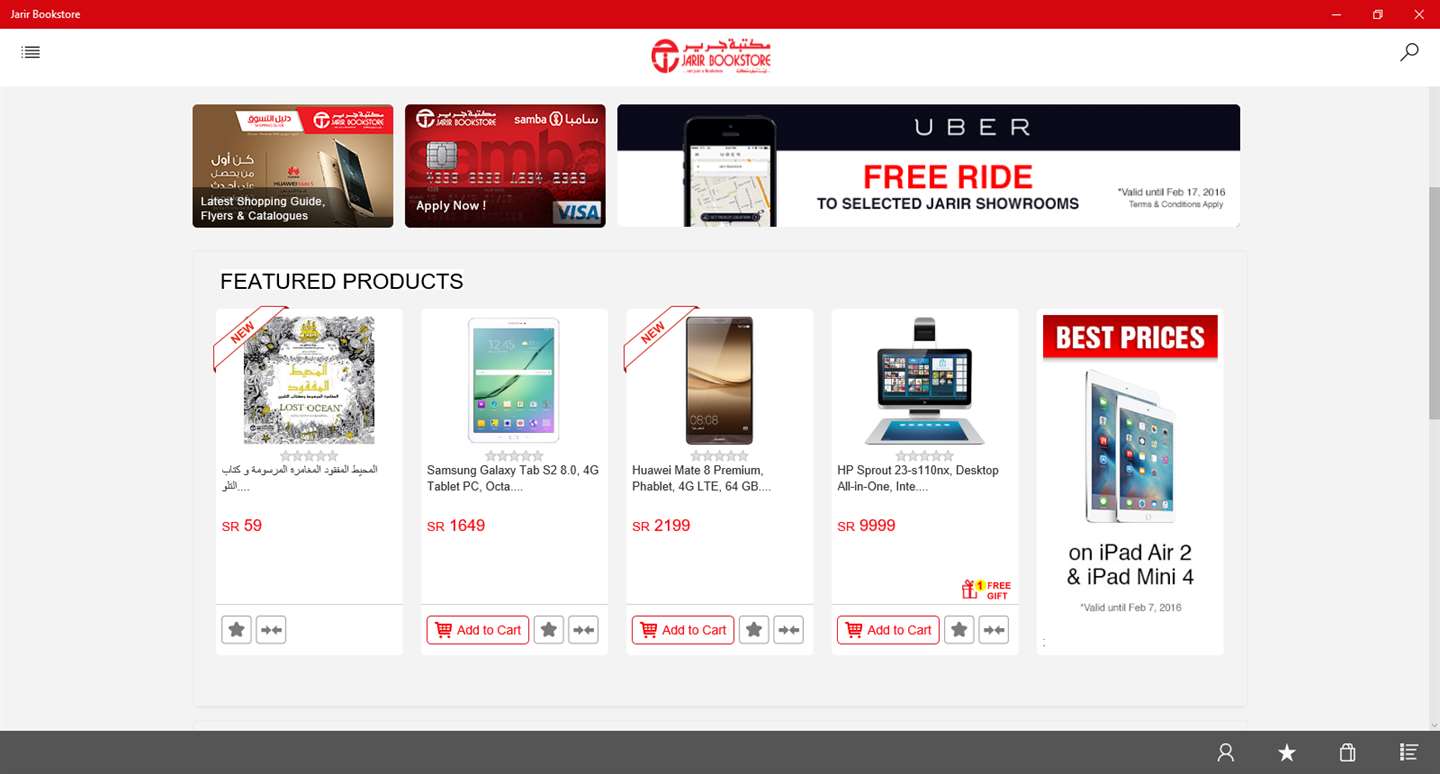Favorite the Samsung Galaxy Tab S2 star
This screenshot has height=774, width=1440.
[549, 630]
